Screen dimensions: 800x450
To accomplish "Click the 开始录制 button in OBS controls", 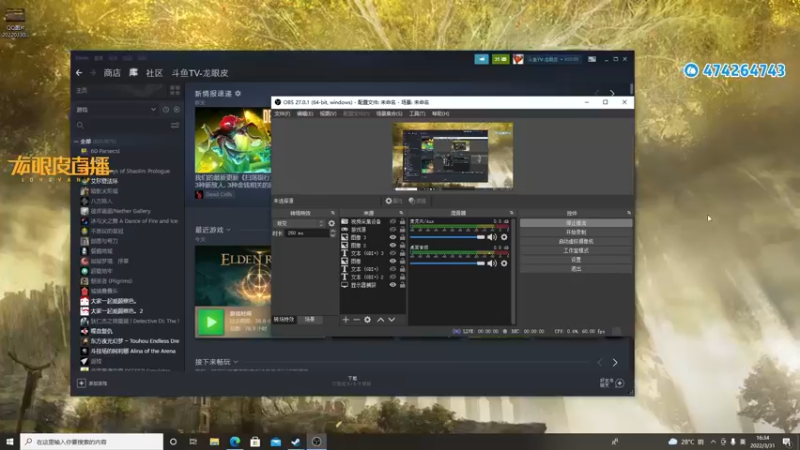I will click(576, 232).
